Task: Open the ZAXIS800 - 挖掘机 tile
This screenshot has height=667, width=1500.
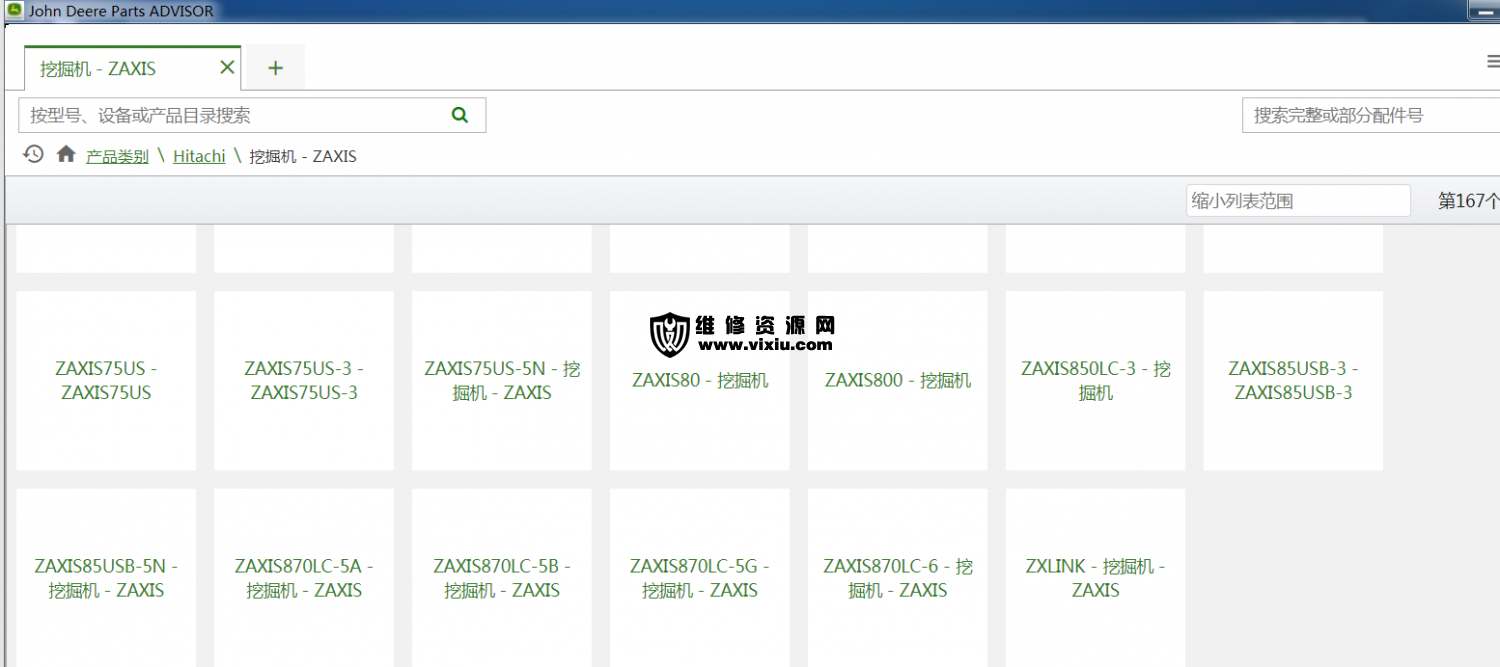Action: pos(898,381)
